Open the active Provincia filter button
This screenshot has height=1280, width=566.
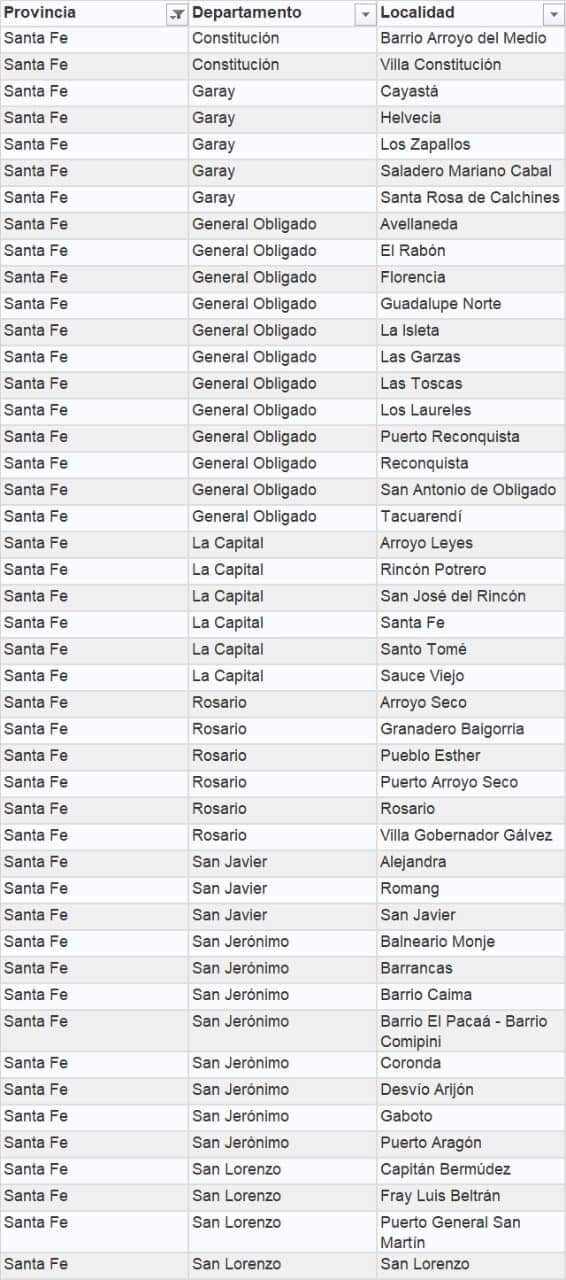pos(176,14)
